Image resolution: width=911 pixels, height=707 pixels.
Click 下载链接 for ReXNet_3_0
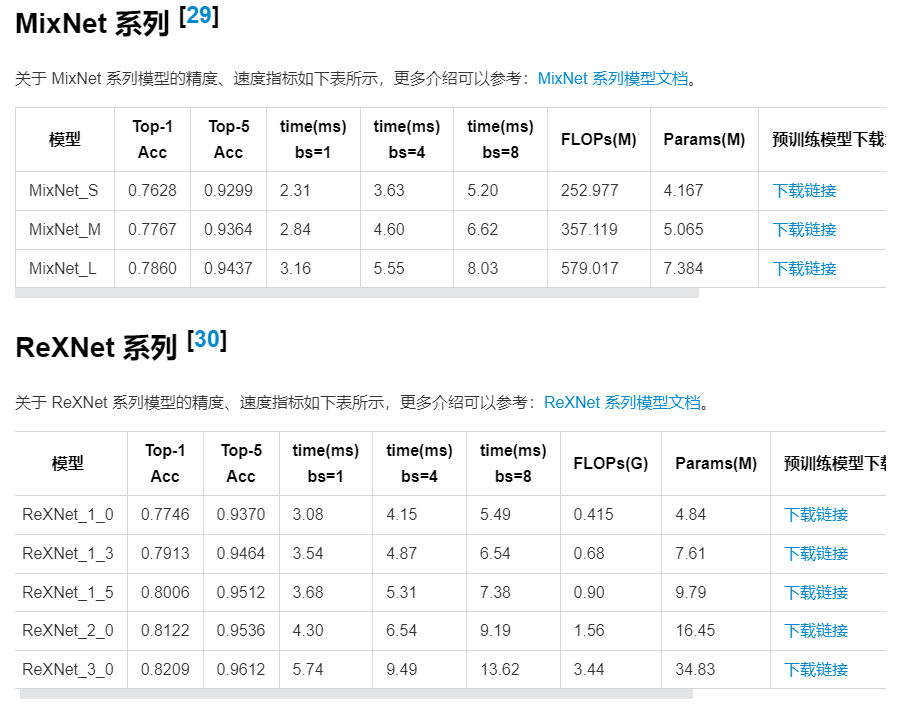pos(816,669)
